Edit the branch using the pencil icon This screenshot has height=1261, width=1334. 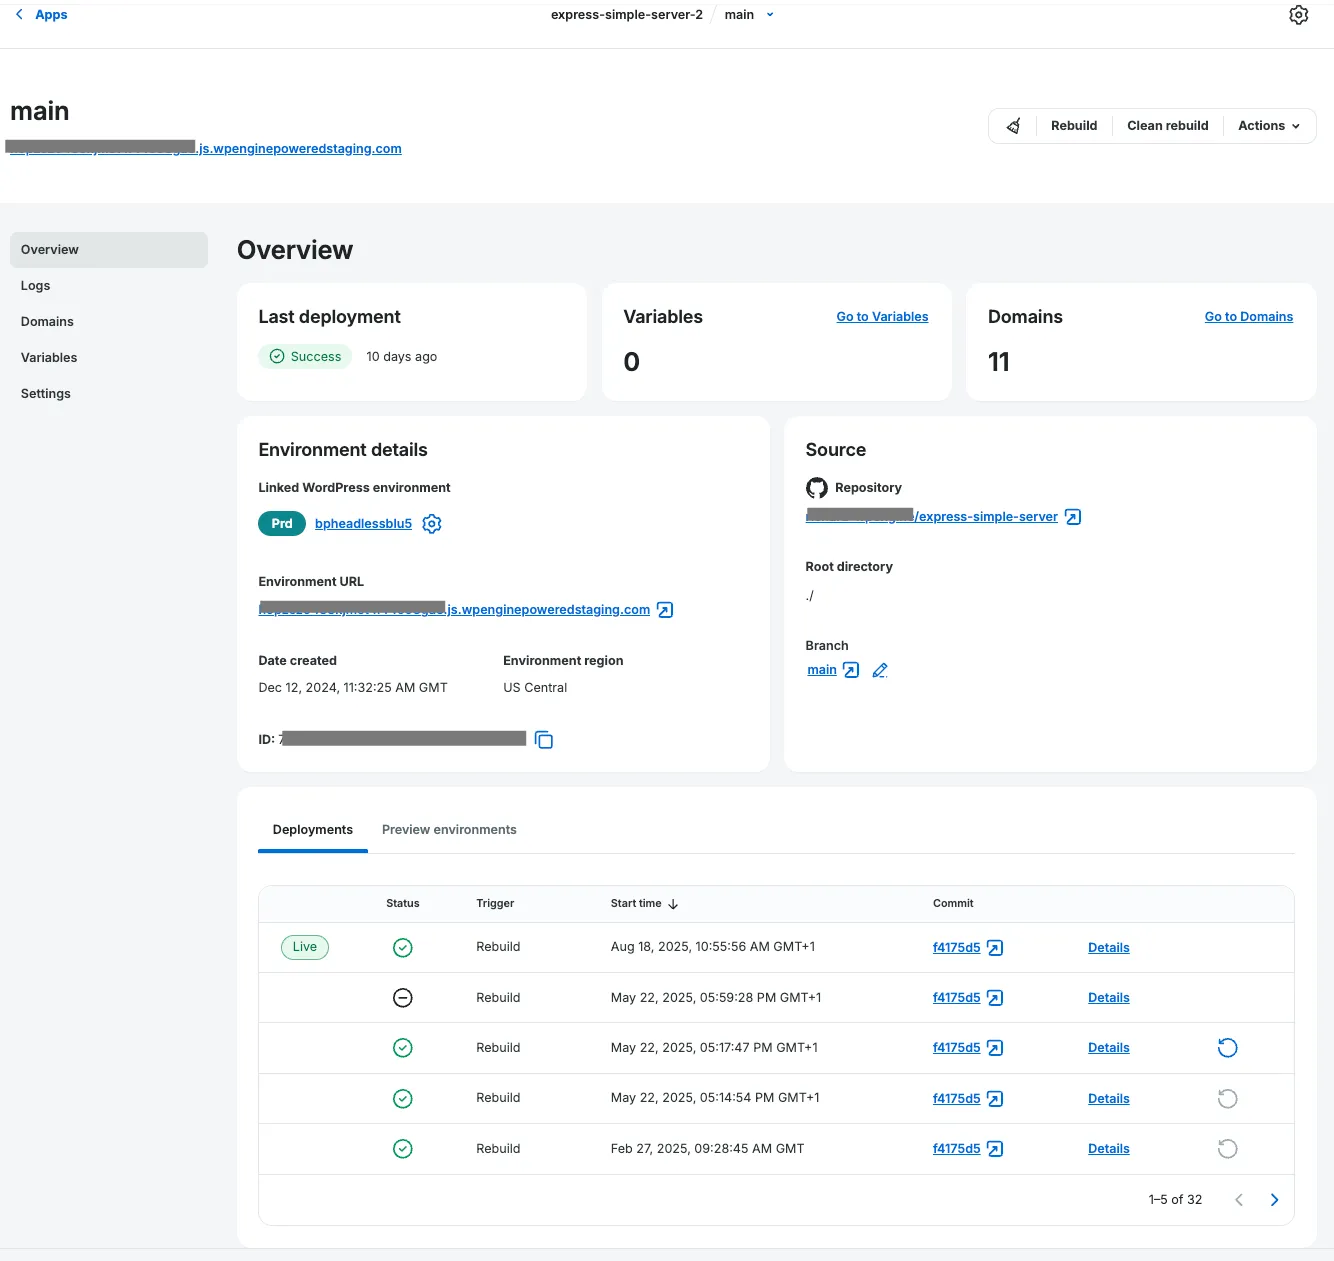click(880, 670)
